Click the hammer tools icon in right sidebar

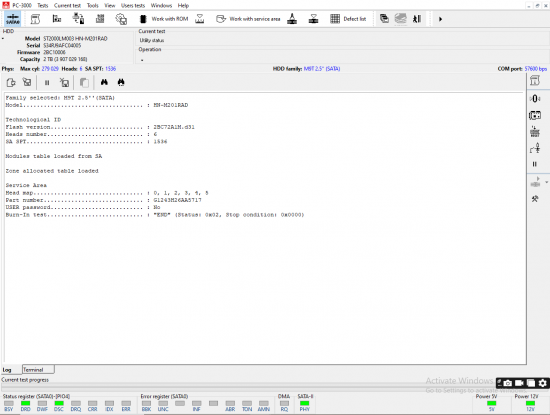click(x=535, y=199)
